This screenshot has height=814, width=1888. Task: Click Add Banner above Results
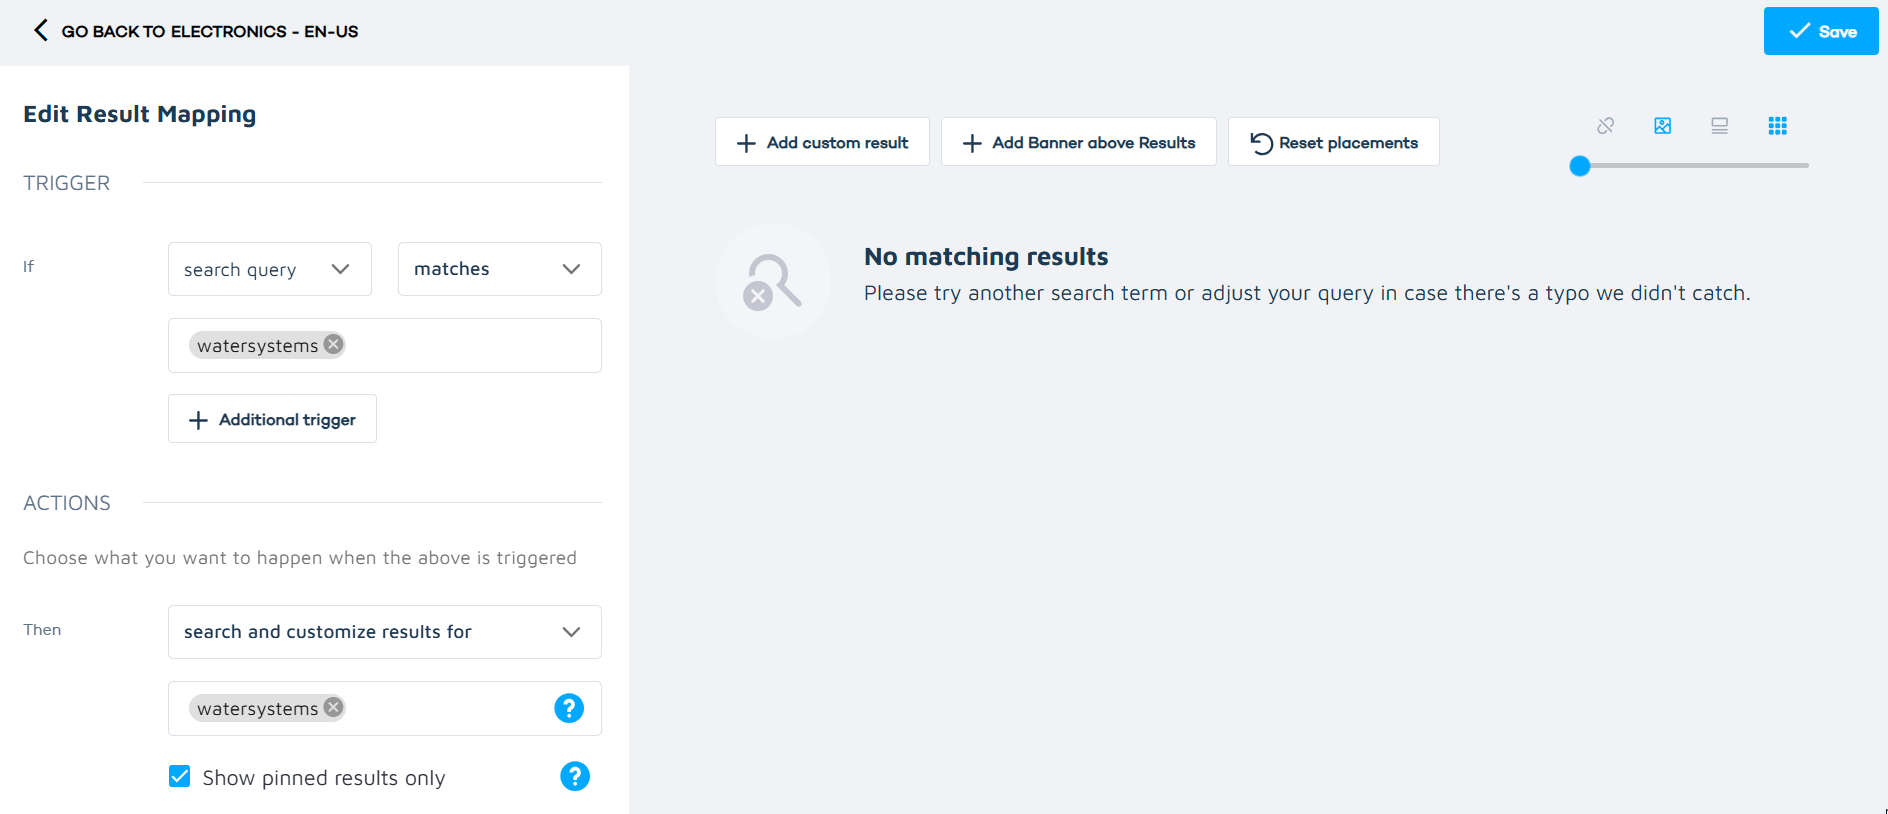click(1078, 142)
